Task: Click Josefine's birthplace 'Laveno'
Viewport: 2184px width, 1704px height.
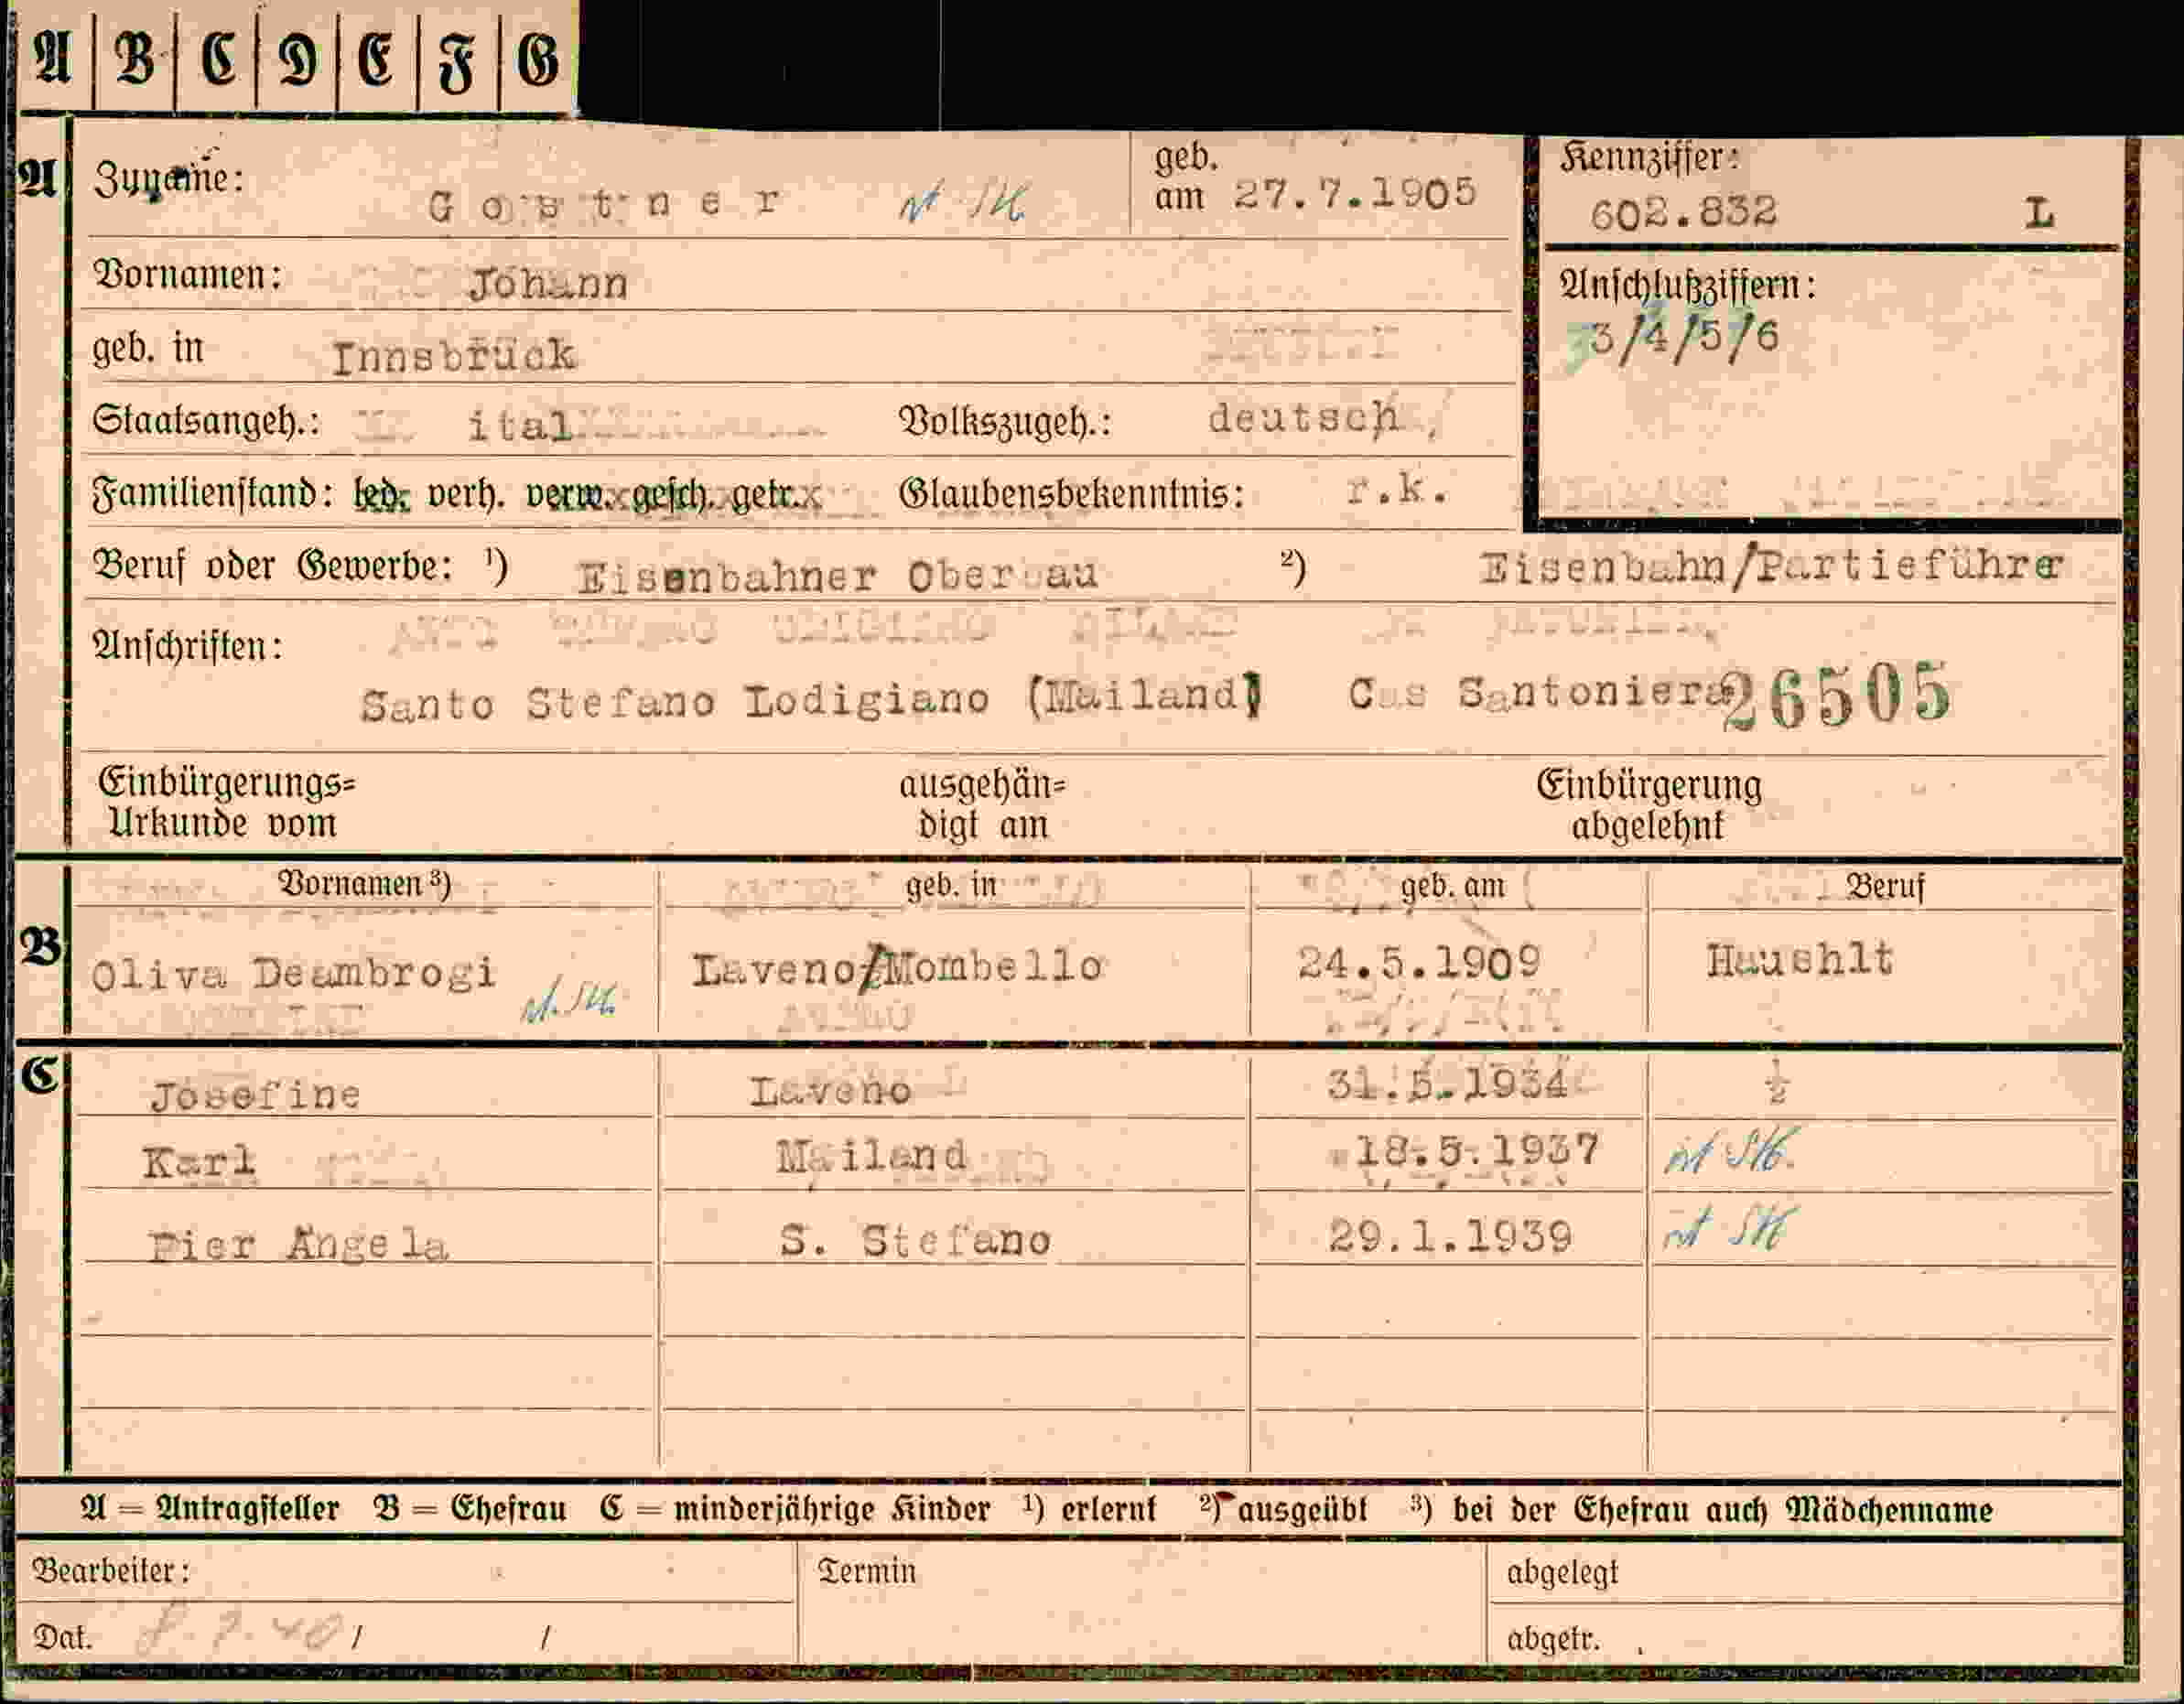Action: 830,1091
